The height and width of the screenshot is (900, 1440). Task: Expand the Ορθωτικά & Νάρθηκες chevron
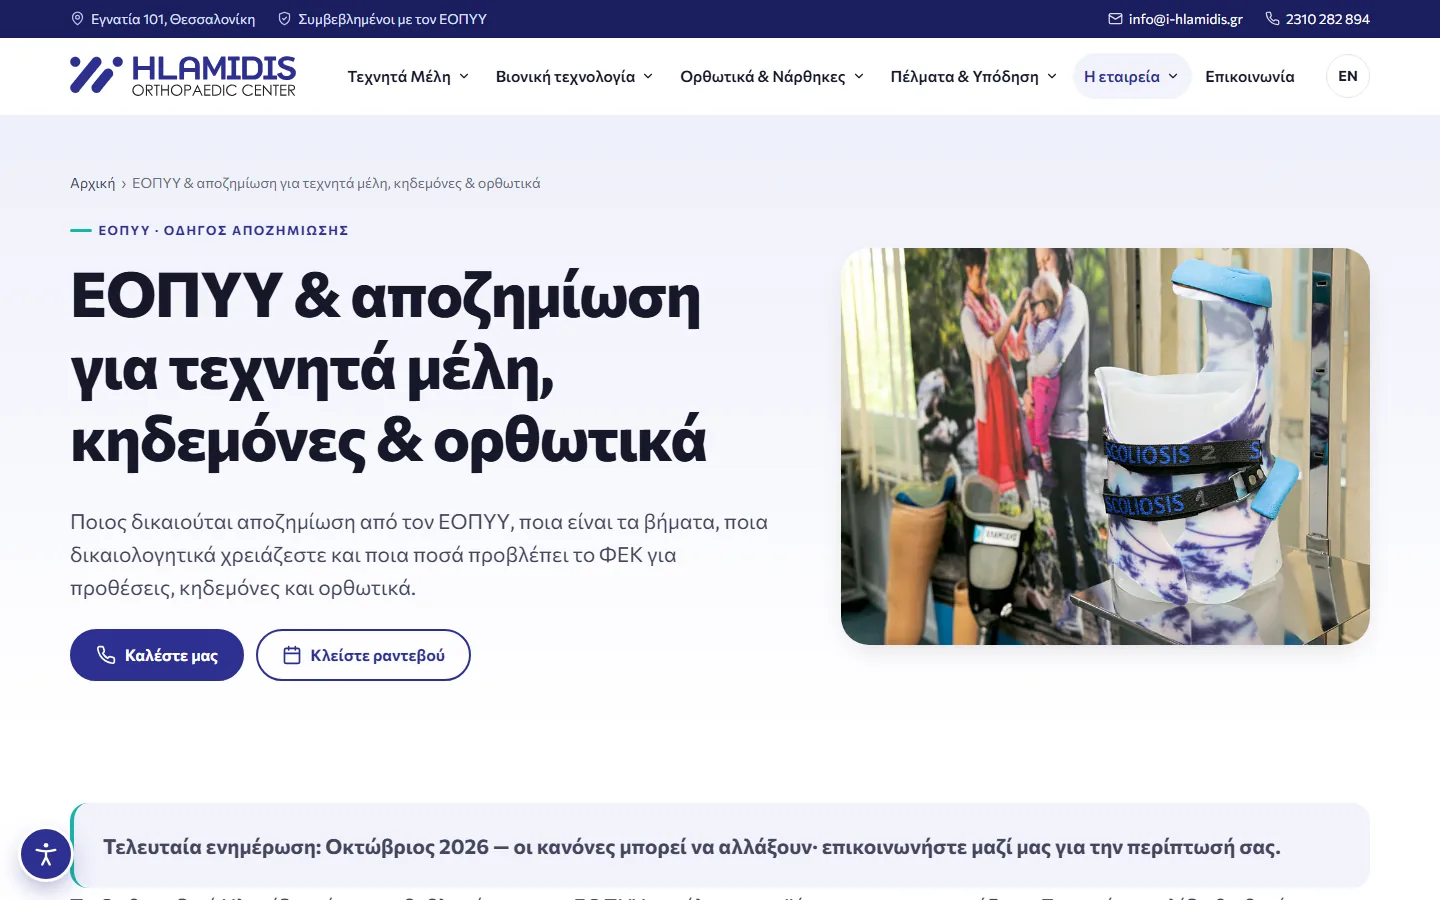click(859, 76)
